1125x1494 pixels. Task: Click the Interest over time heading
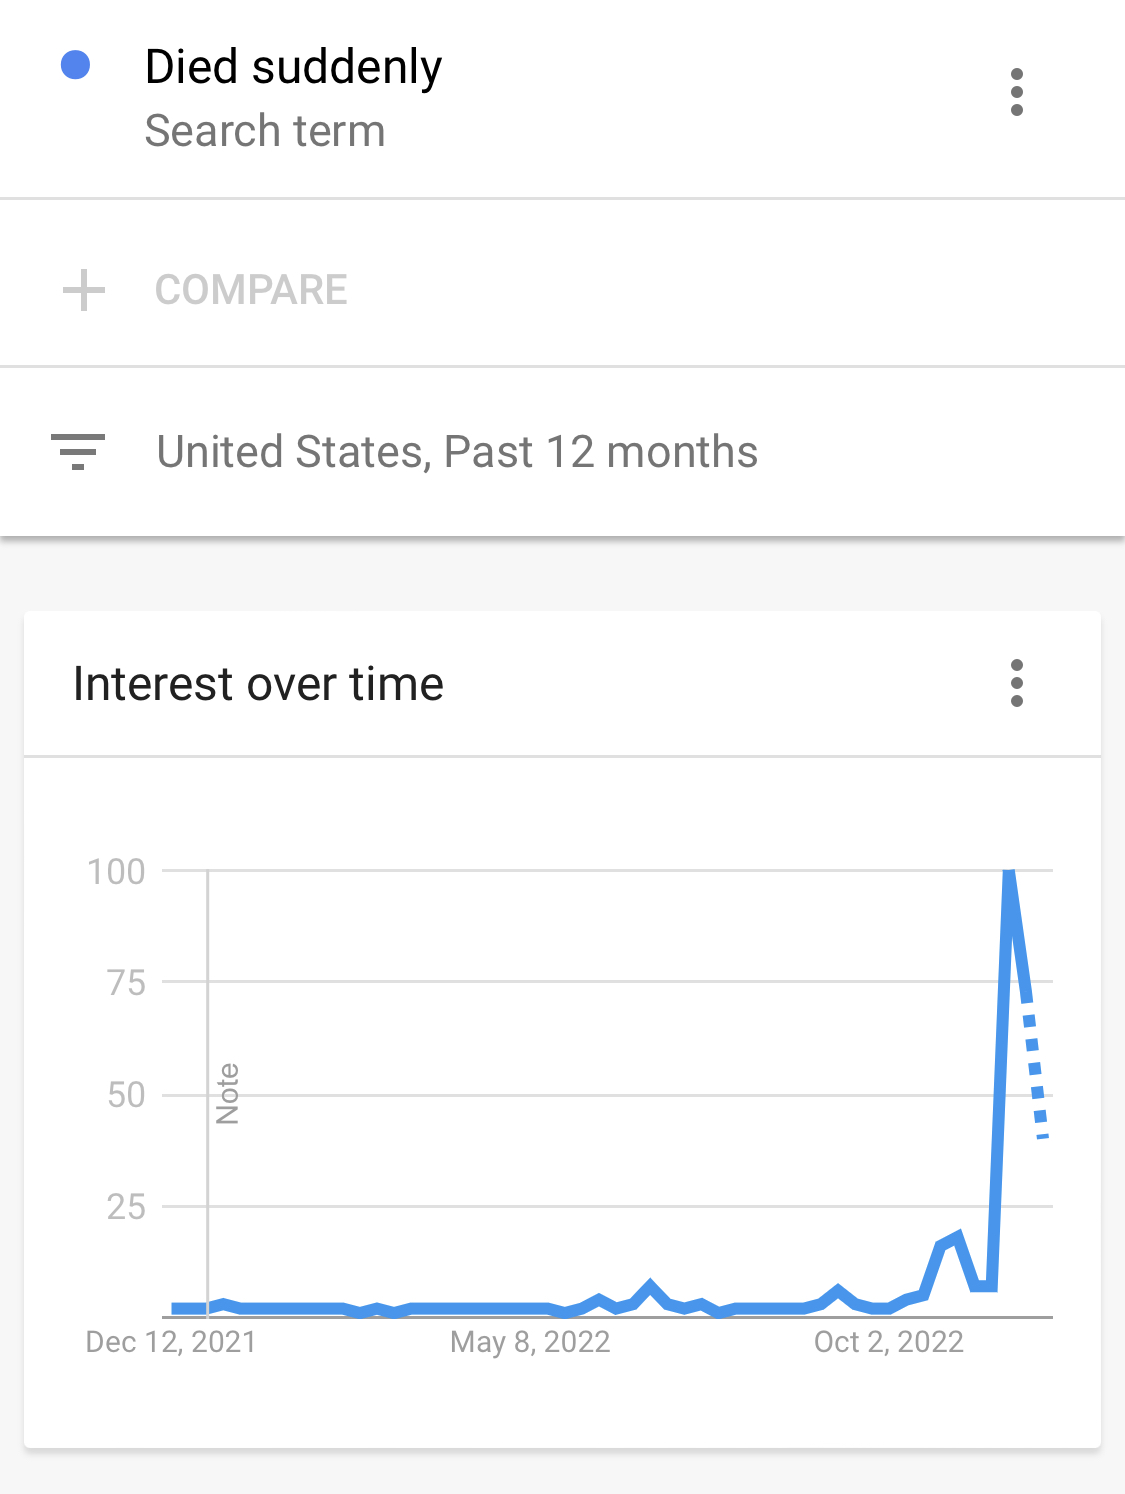258,684
